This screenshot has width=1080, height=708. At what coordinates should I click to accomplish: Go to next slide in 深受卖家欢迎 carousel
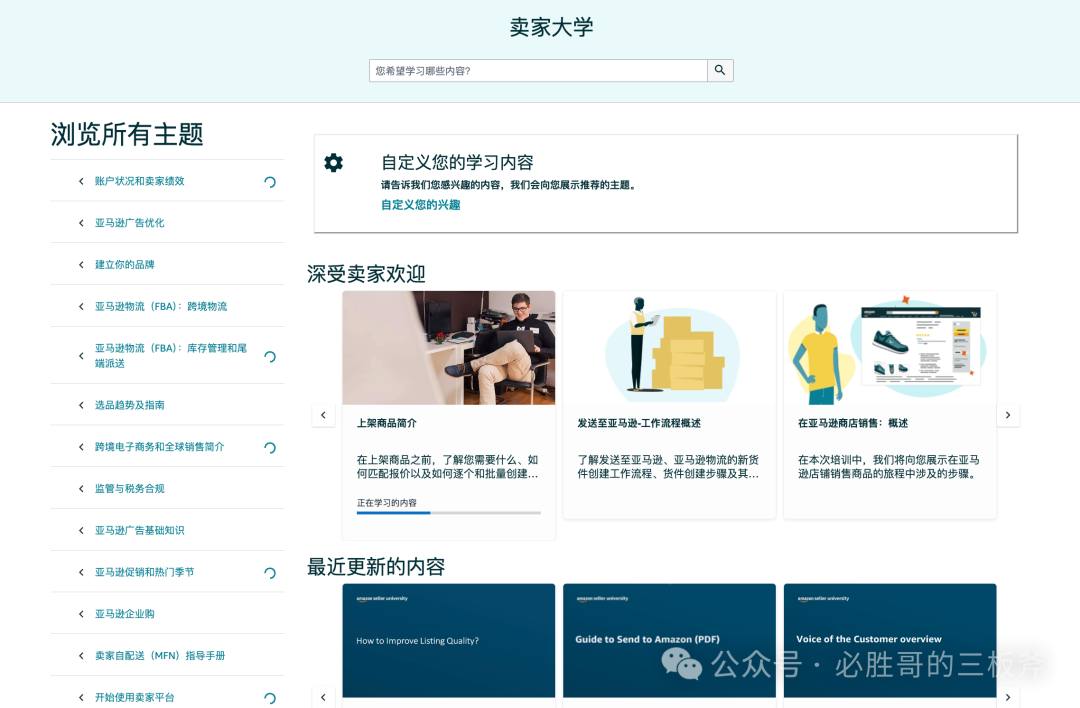pyautogui.click(x=1008, y=415)
